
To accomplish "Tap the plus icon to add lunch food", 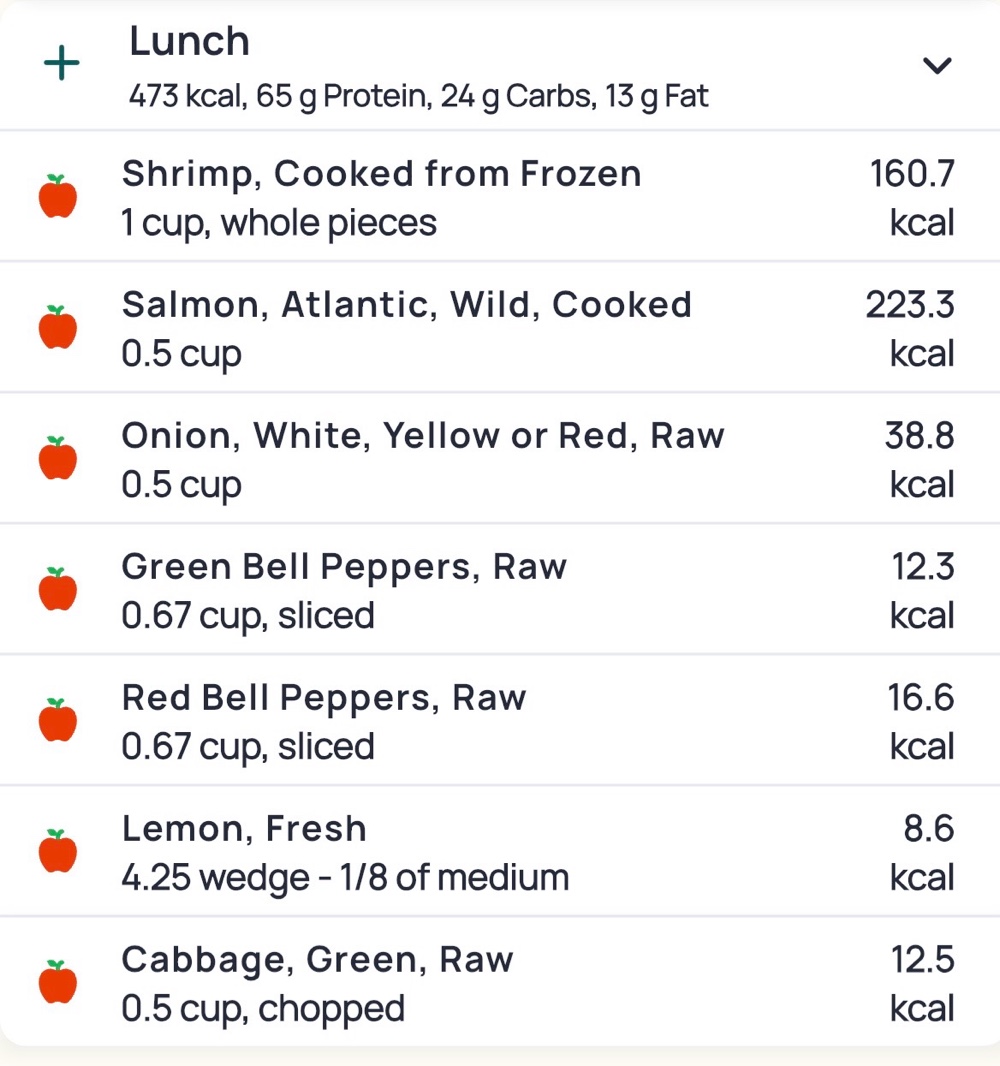I will [61, 63].
